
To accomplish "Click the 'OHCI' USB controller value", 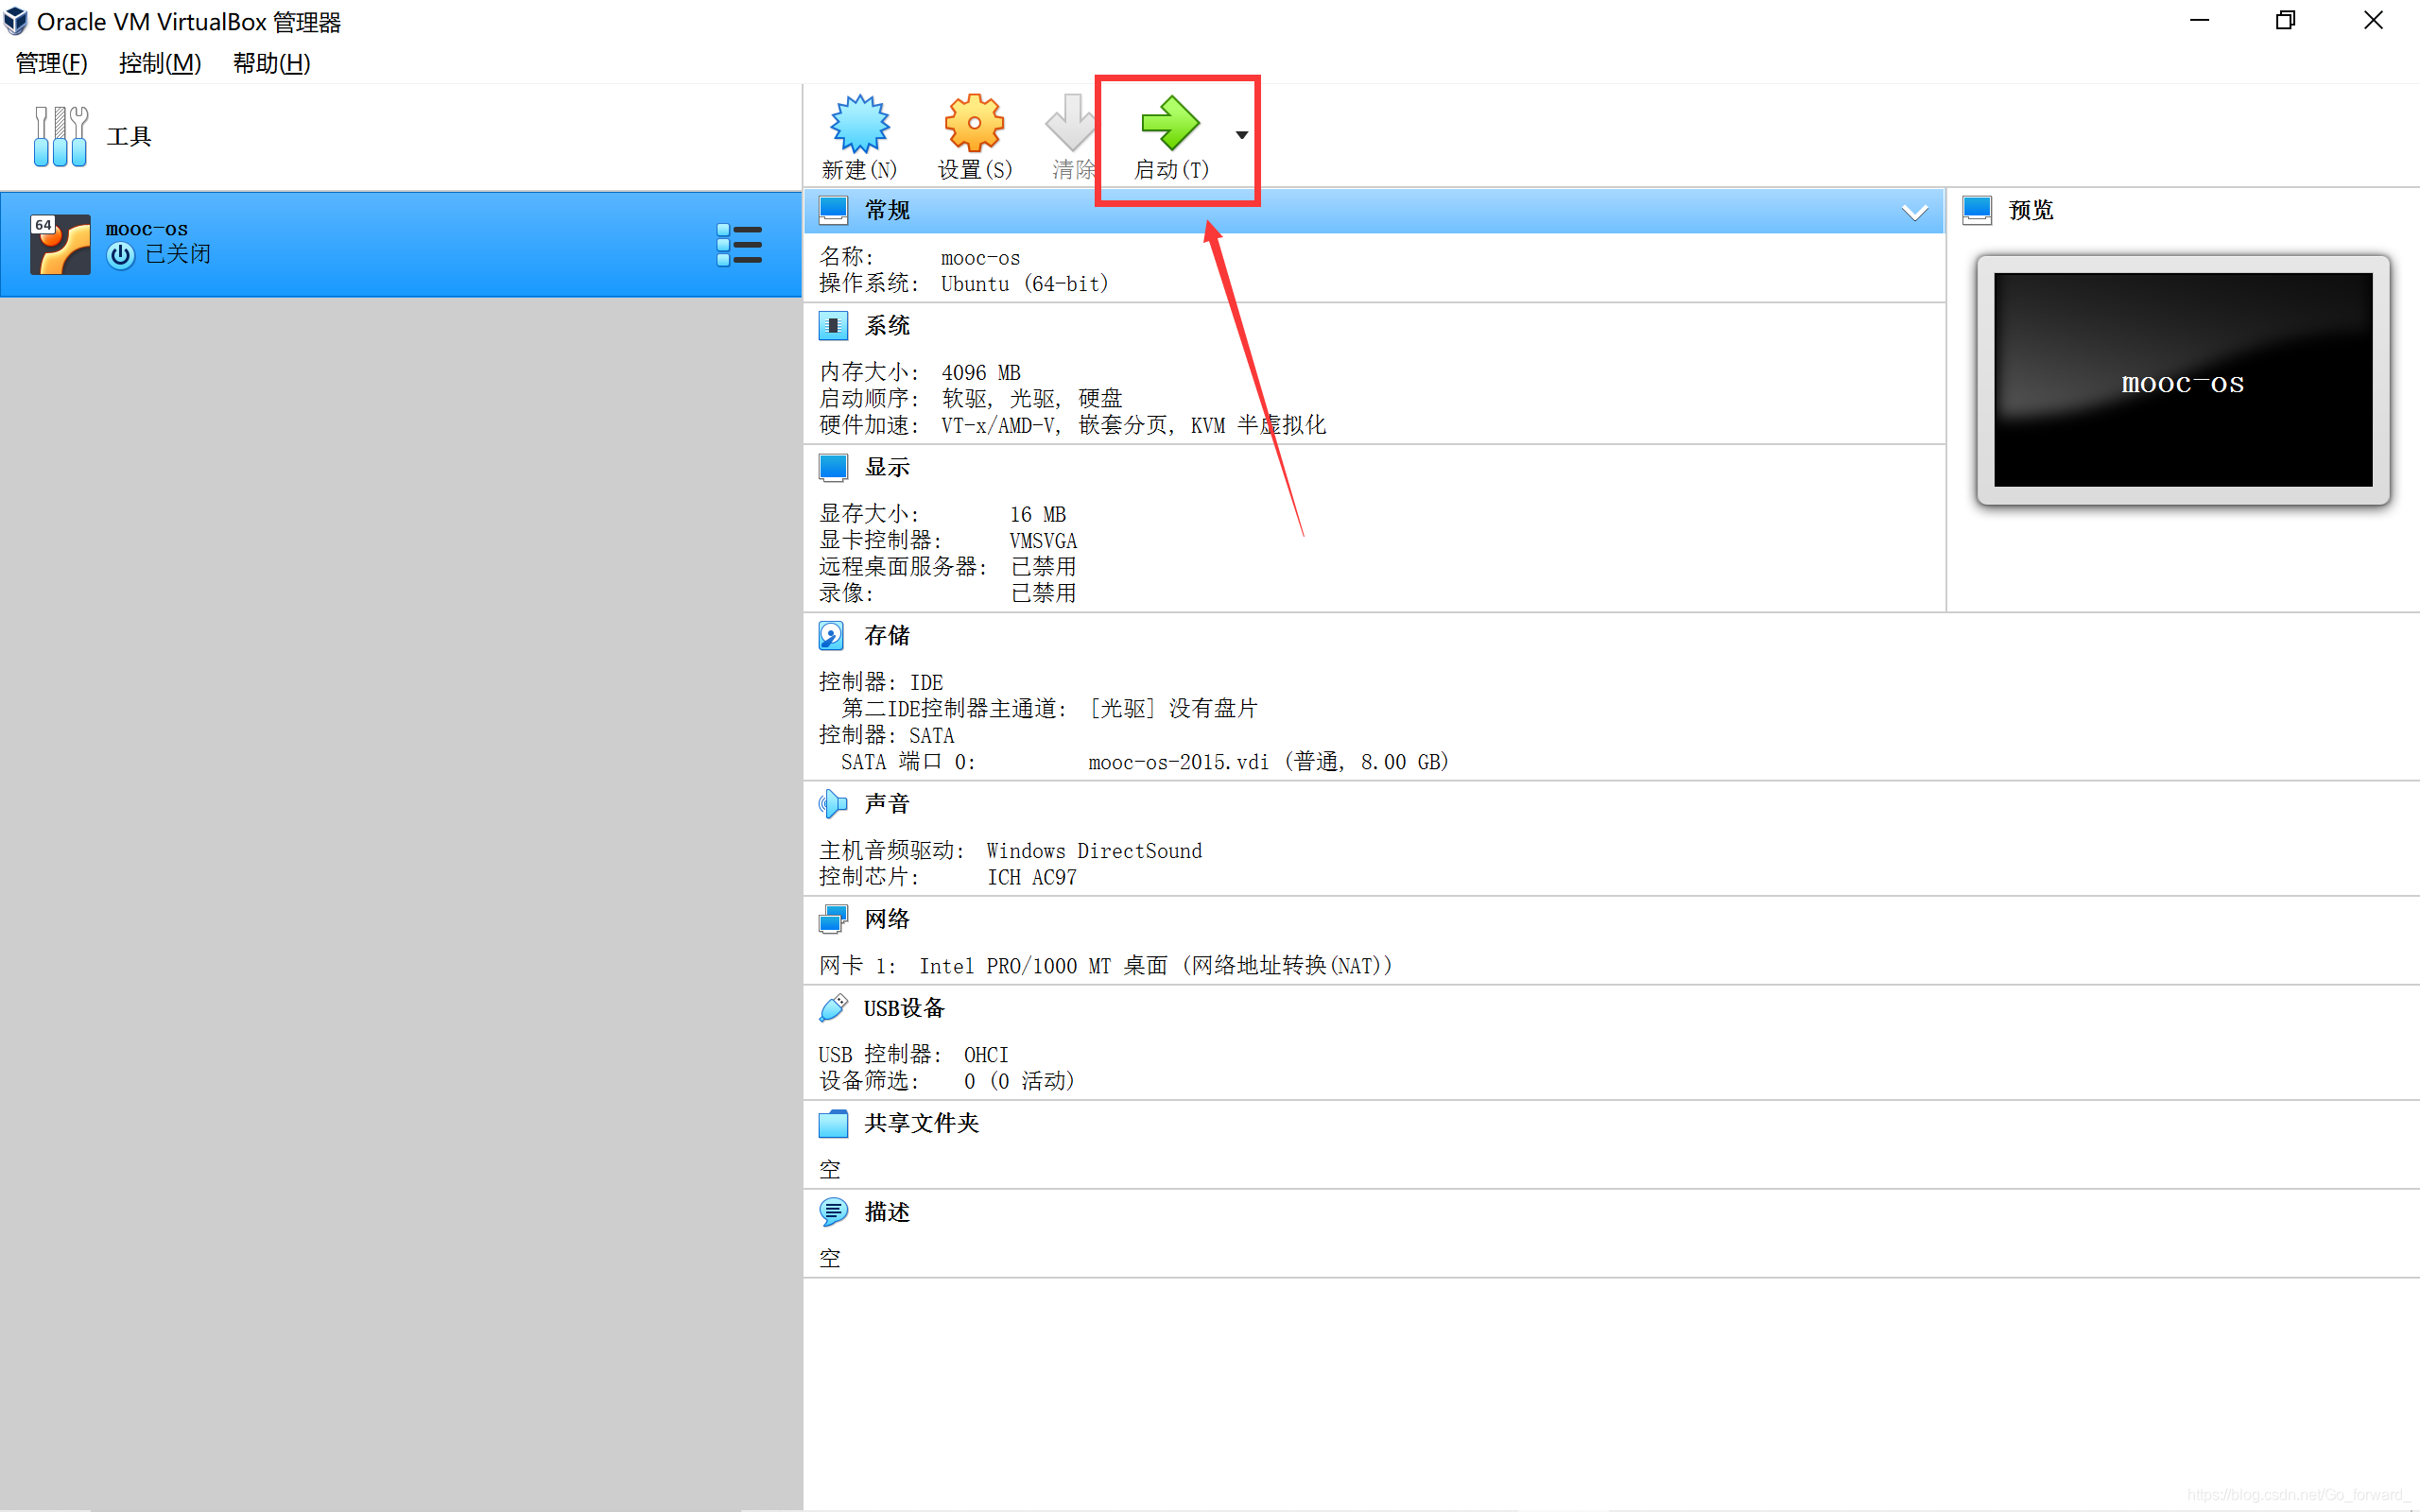I will [986, 1055].
